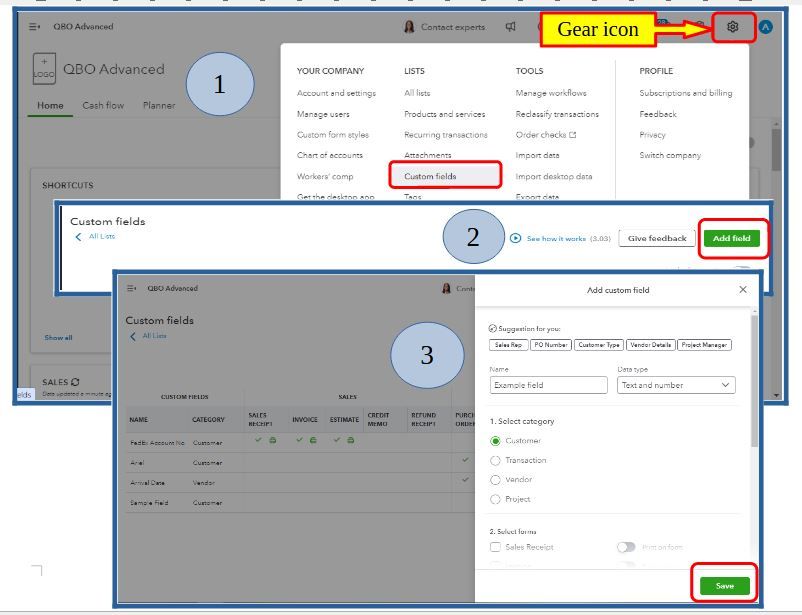Image resolution: width=802 pixels, height=615 pixels.
Task: Click the Contact experts avatar icon
Action: [x=409, y=27]
